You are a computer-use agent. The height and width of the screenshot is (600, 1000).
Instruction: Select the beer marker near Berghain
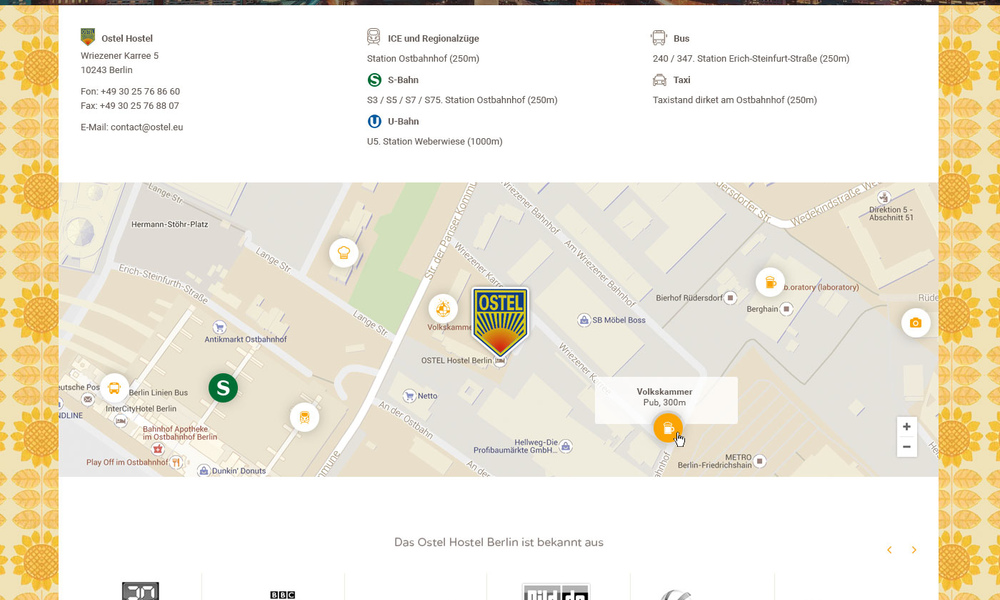click(770, 282)
